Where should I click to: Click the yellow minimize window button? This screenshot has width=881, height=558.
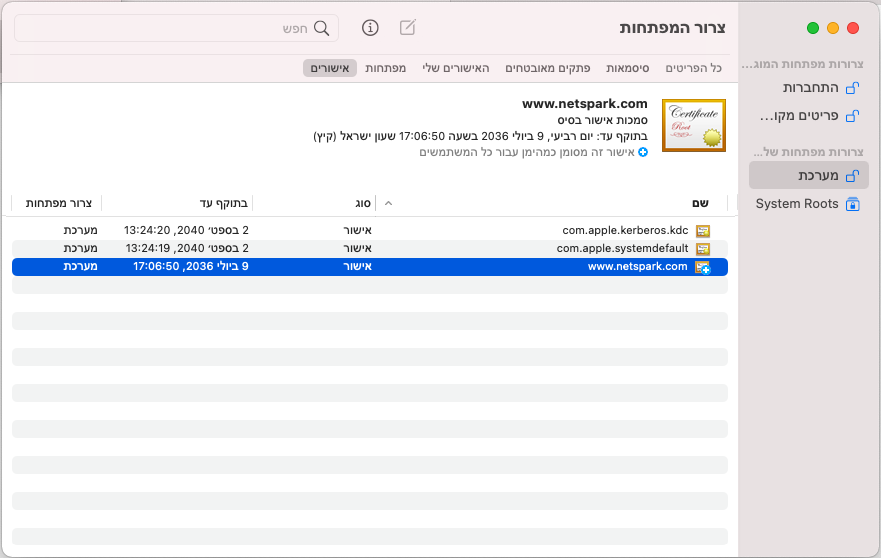[x=833, y=28]
